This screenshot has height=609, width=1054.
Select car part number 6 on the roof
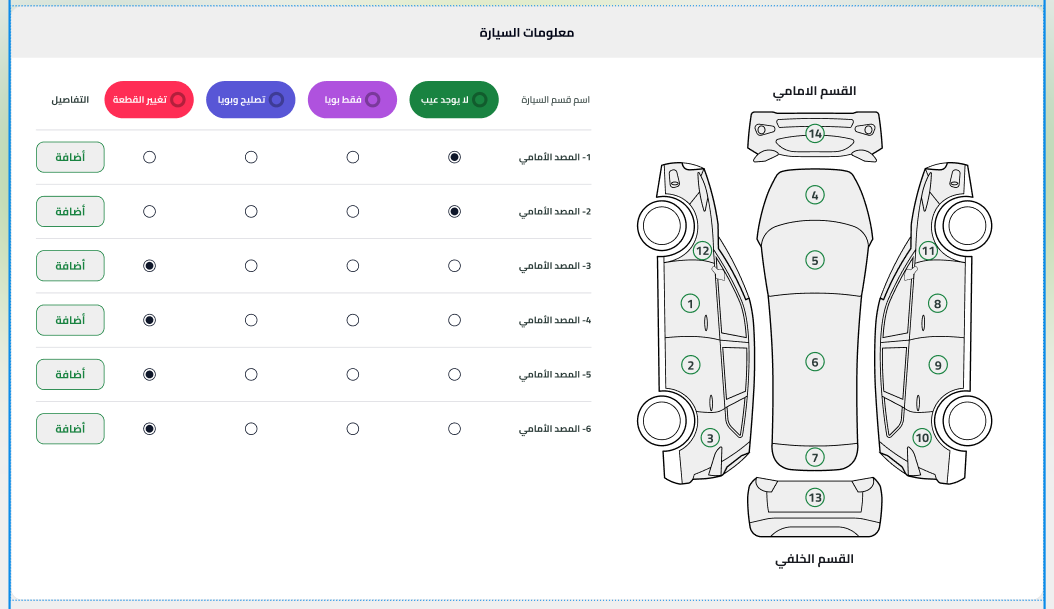click(x=815, y=362)
